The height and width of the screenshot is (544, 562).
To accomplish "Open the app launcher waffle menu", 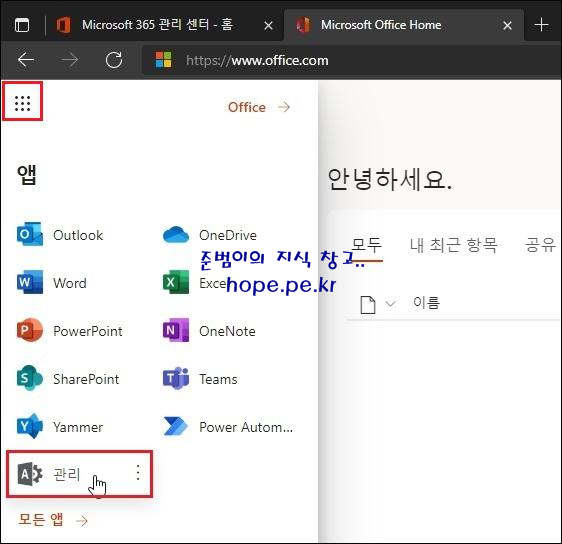I will tap(23, 104).
